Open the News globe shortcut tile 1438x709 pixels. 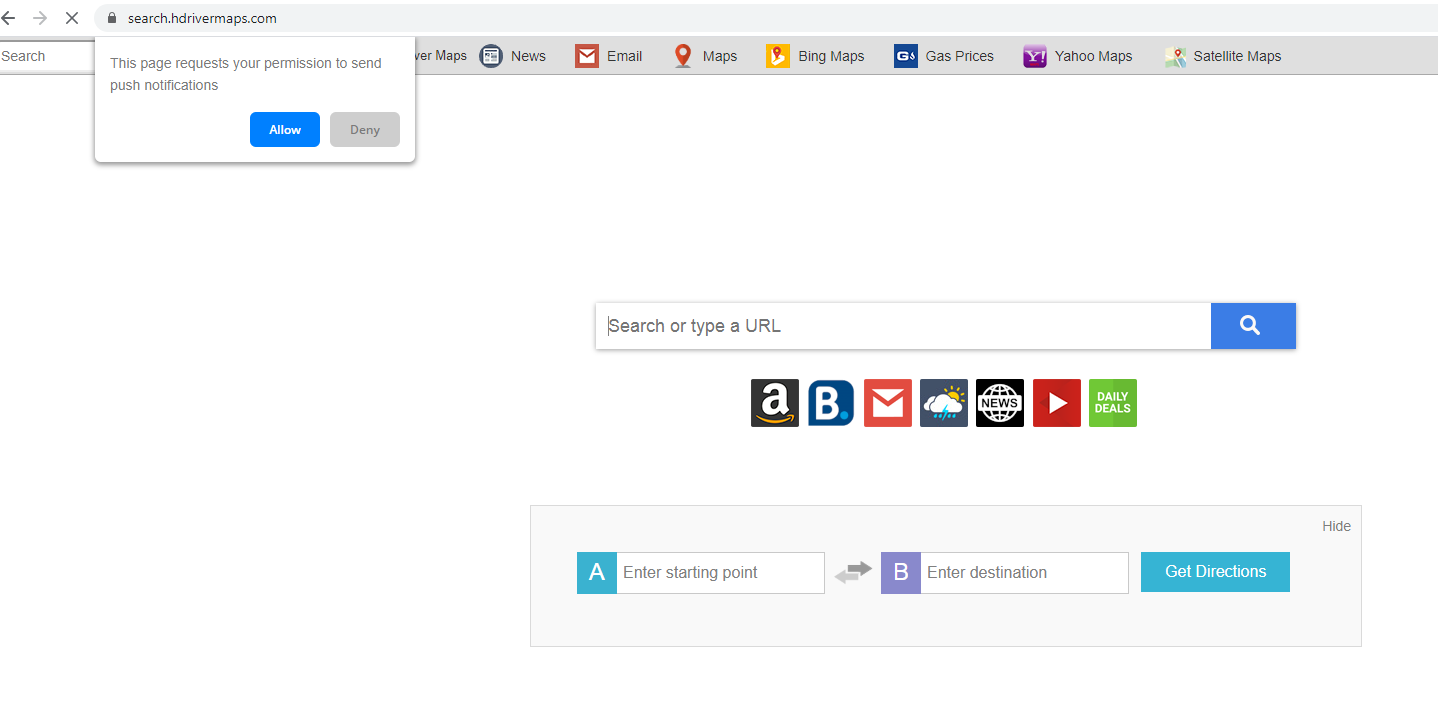(1000, 403)
